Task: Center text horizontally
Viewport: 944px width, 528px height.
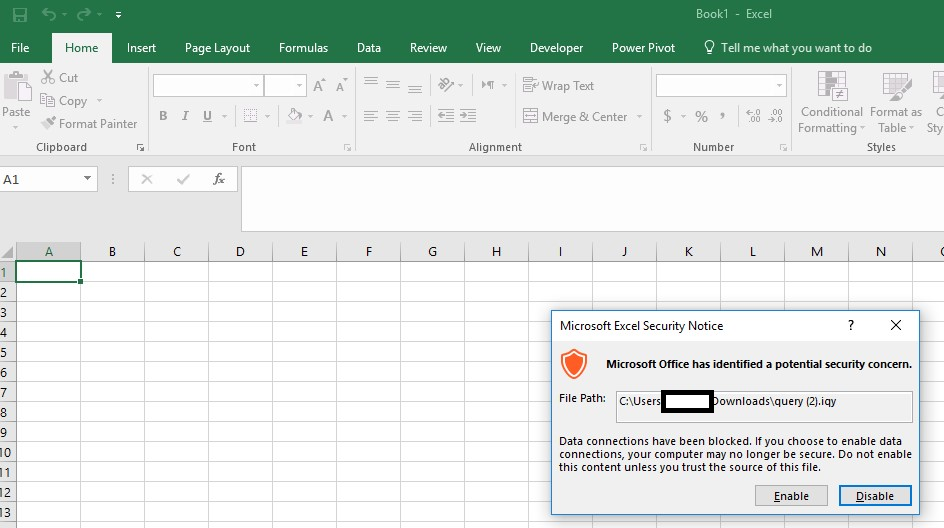Action: [x=393, y=116]
